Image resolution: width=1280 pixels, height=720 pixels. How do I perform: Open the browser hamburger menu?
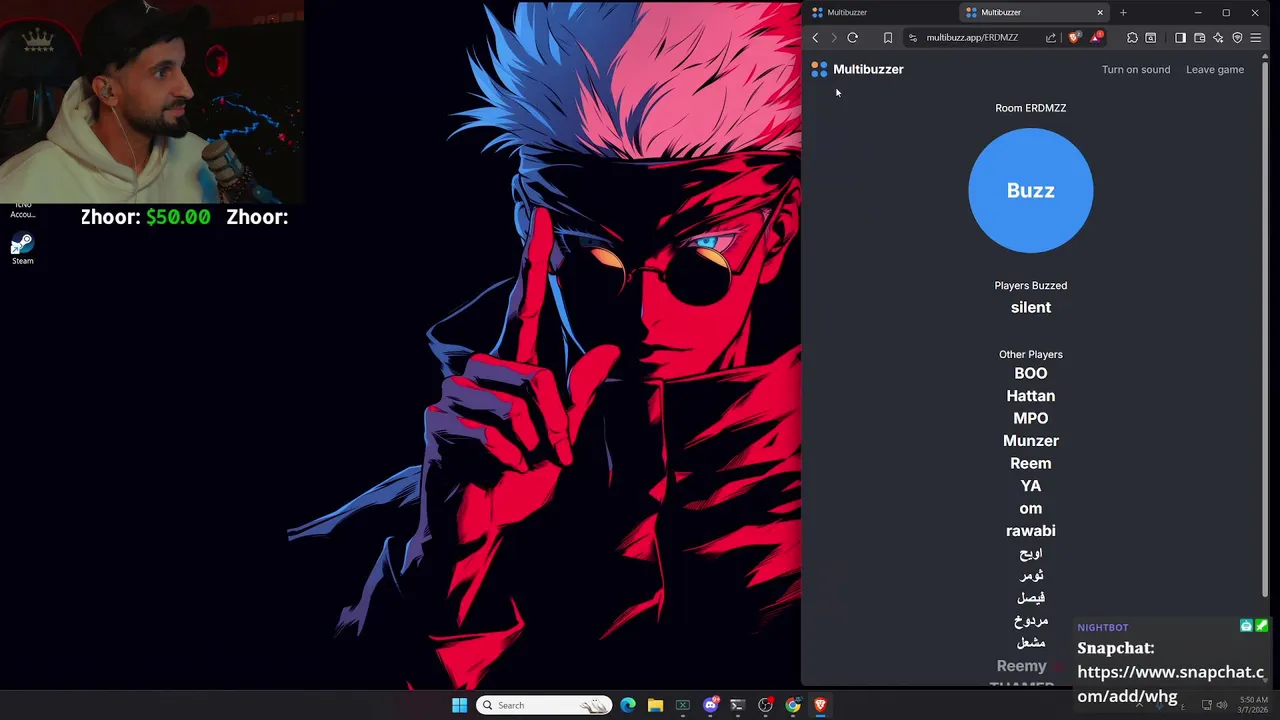tap(1256, 38)
